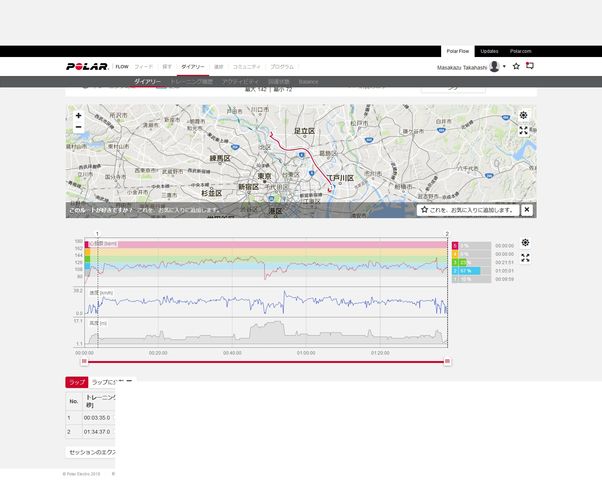Click lap marker 1 on the graph
The height and width of the screenshot is (480, 602).
(97, 233)
